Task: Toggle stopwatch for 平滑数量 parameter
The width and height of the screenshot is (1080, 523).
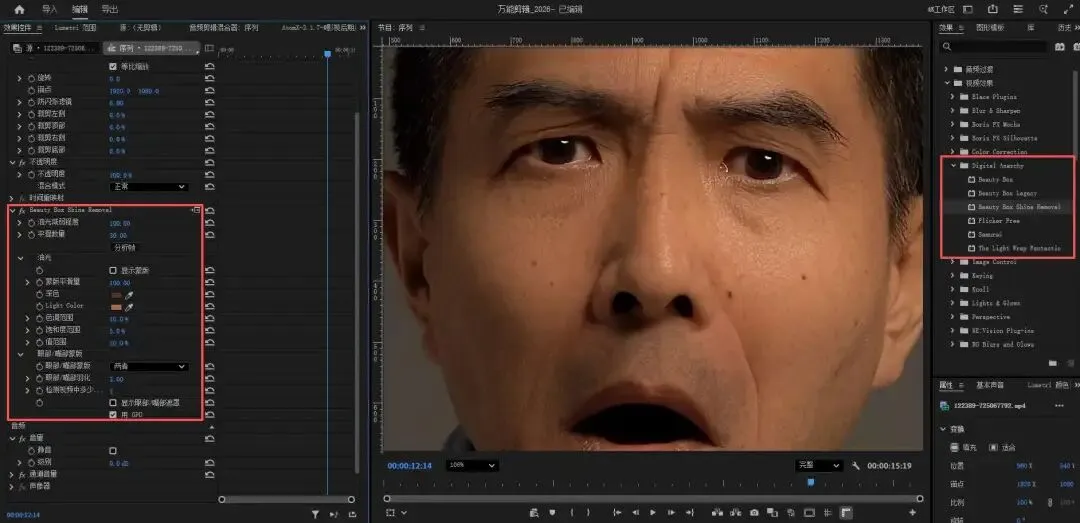Action: [x=31, y=235]
